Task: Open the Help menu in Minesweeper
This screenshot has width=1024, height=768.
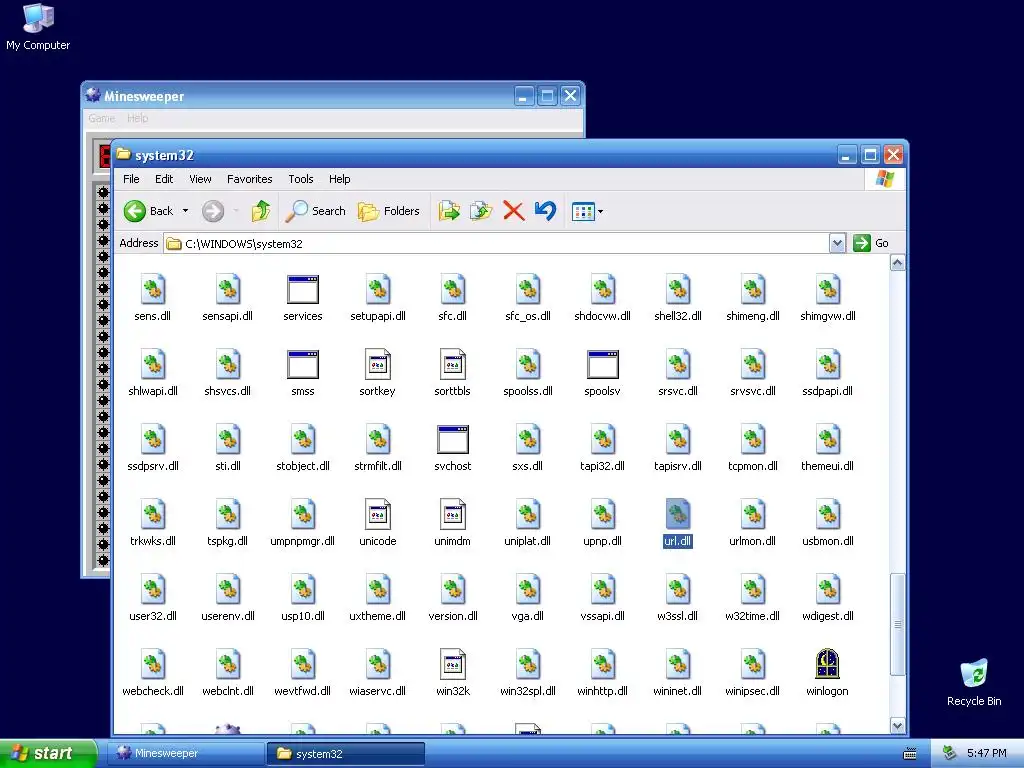Action: pos(138,118)
